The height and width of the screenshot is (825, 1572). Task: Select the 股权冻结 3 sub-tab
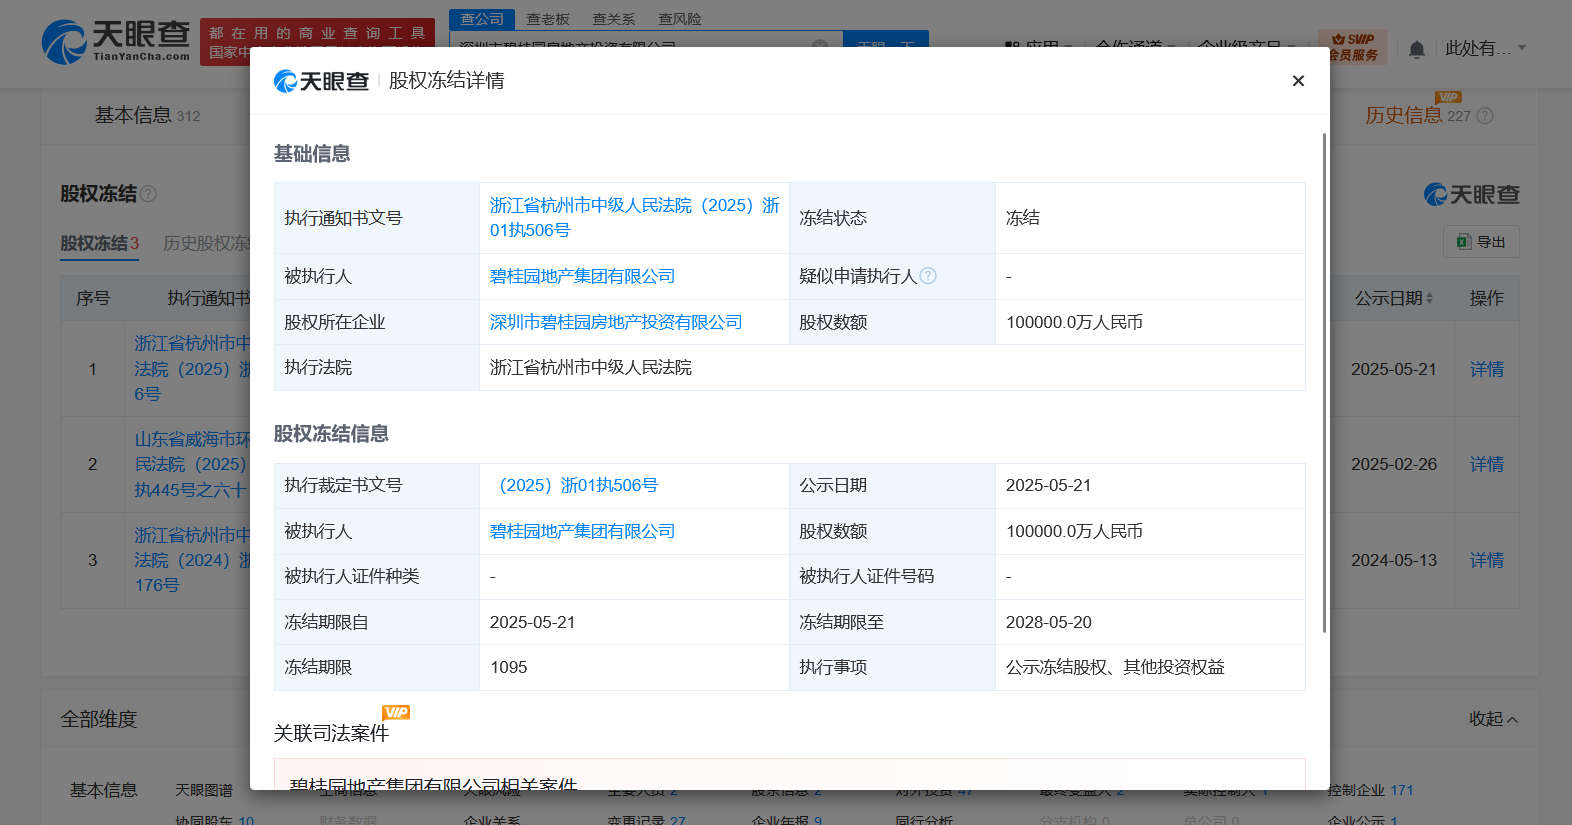[x=99, y=243]
